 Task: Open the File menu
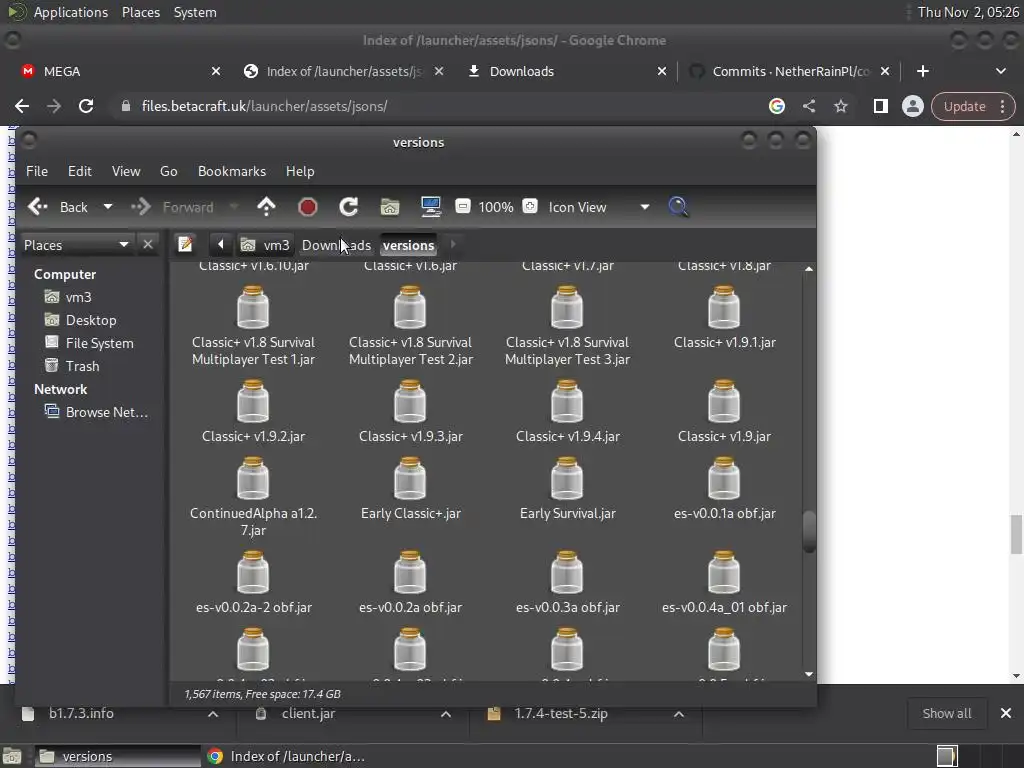[37, 171]
